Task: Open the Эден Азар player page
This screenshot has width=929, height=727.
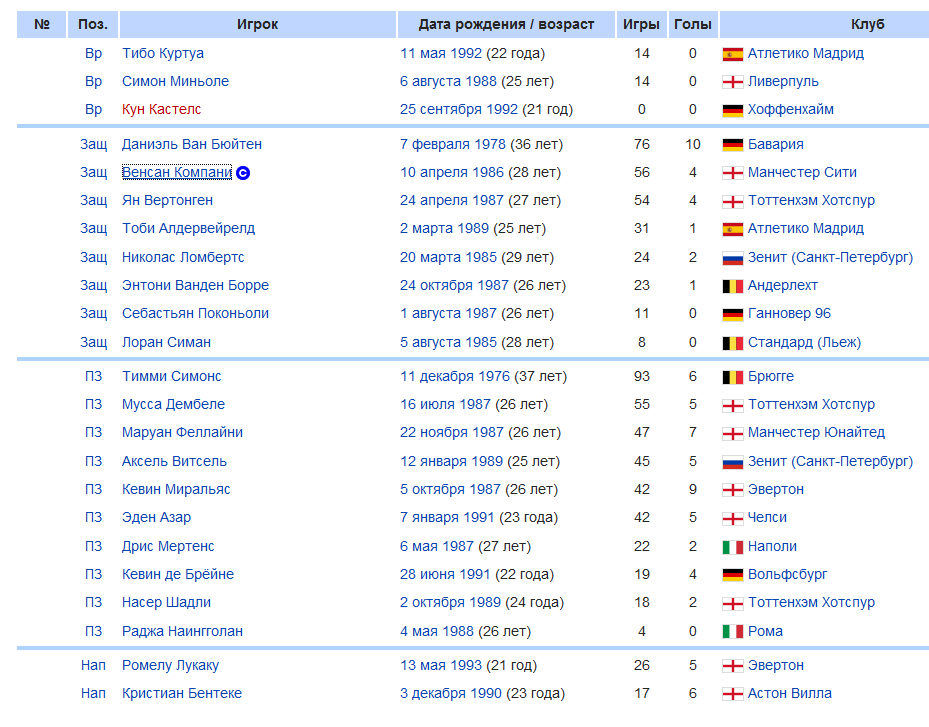Action: point(156,517)
